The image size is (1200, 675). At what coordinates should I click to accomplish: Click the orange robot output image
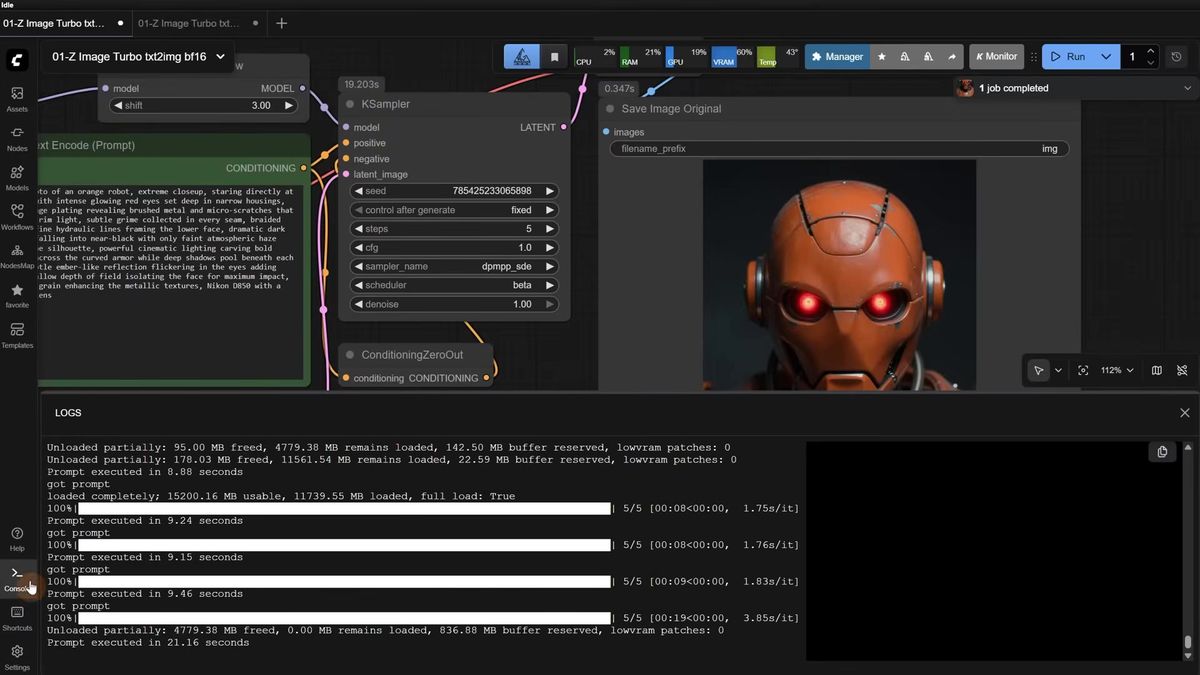click(838, 275)
